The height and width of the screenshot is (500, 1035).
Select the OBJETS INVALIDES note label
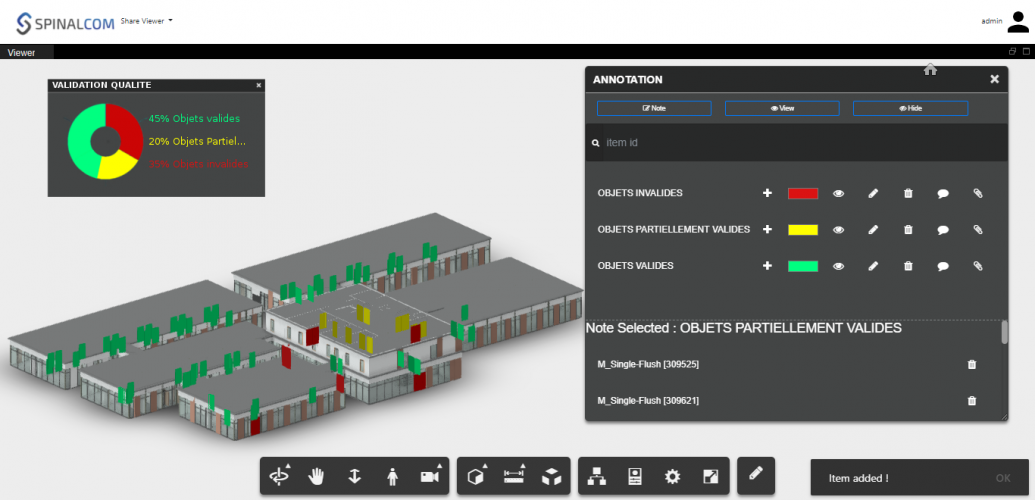tap(640, 193)
